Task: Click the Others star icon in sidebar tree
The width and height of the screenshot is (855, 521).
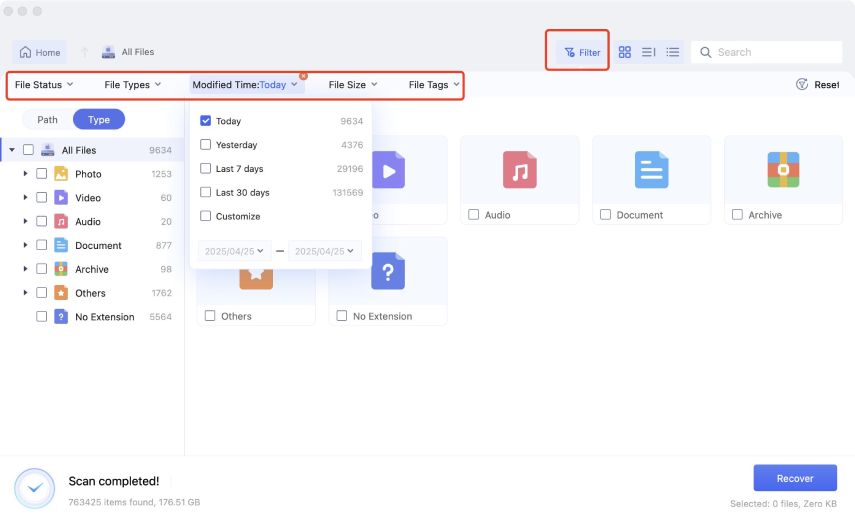Action: point(61,293)
